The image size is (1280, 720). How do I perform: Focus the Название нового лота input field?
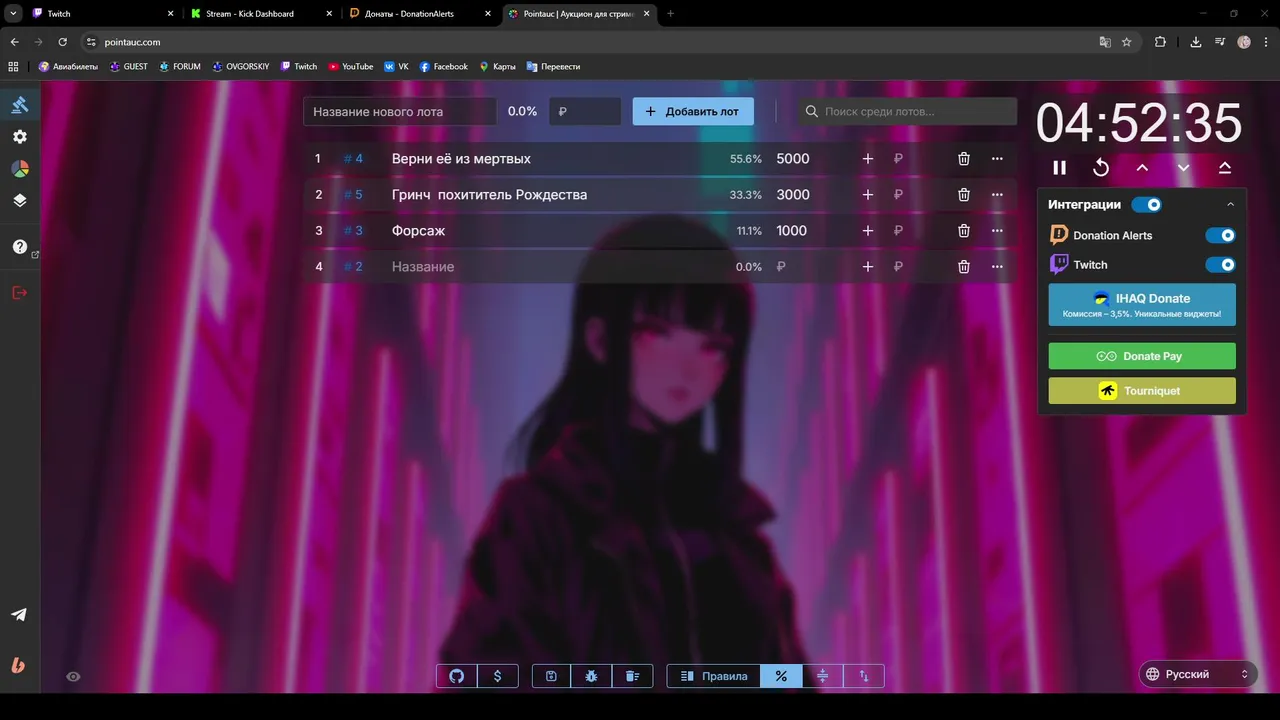[400, 111]
